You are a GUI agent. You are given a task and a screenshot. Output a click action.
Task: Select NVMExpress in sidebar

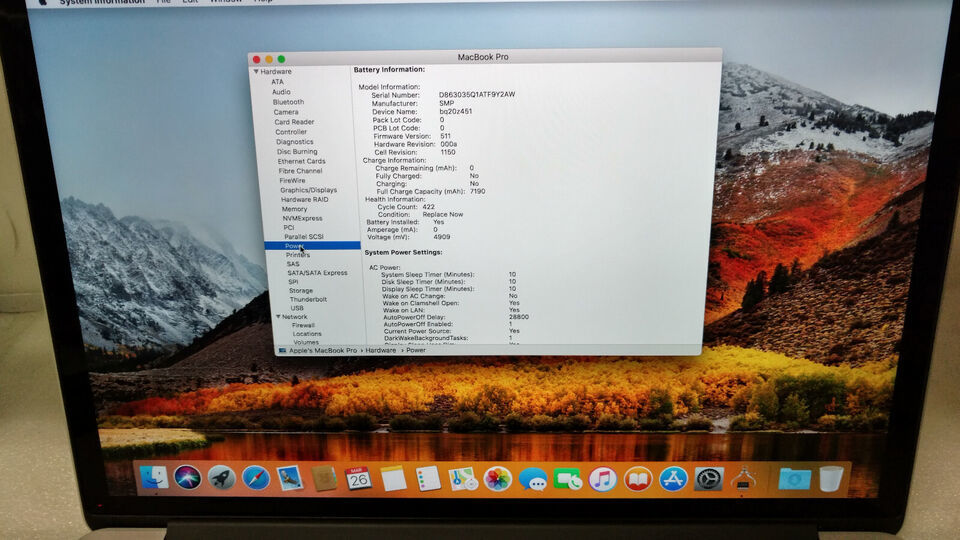tap(302, 218)
